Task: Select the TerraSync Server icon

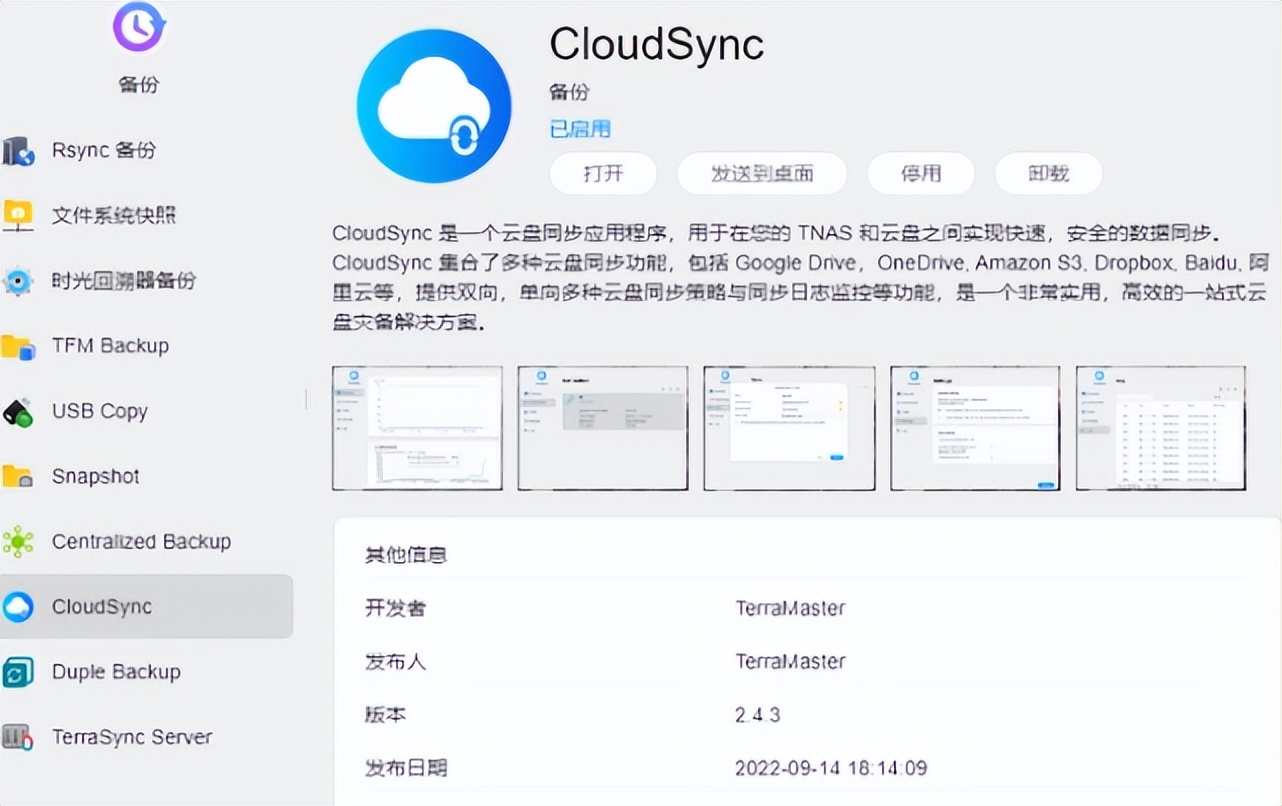Action: (x=19, y=737)
